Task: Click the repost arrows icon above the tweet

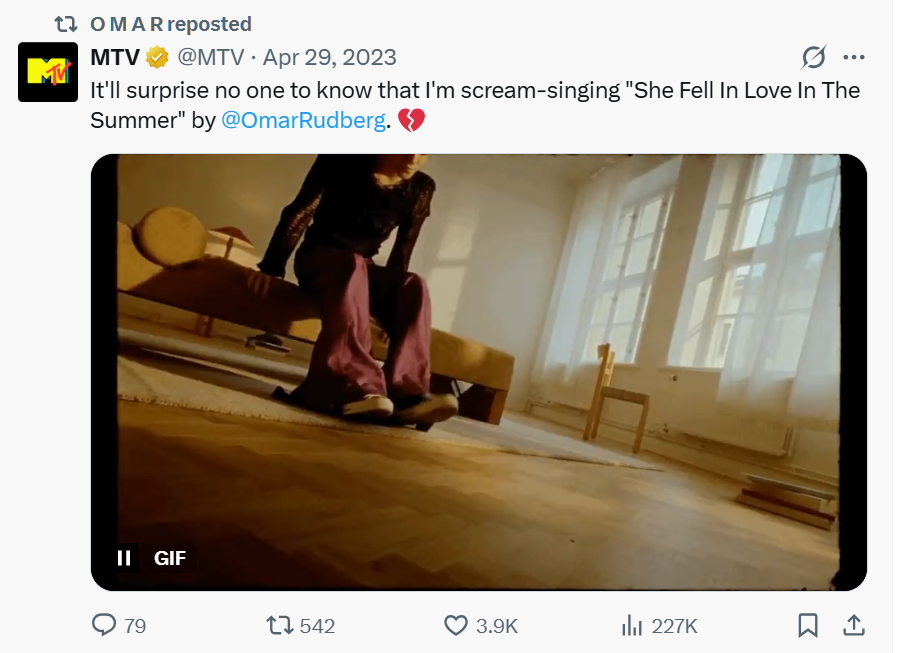Action: coord(66,24)
